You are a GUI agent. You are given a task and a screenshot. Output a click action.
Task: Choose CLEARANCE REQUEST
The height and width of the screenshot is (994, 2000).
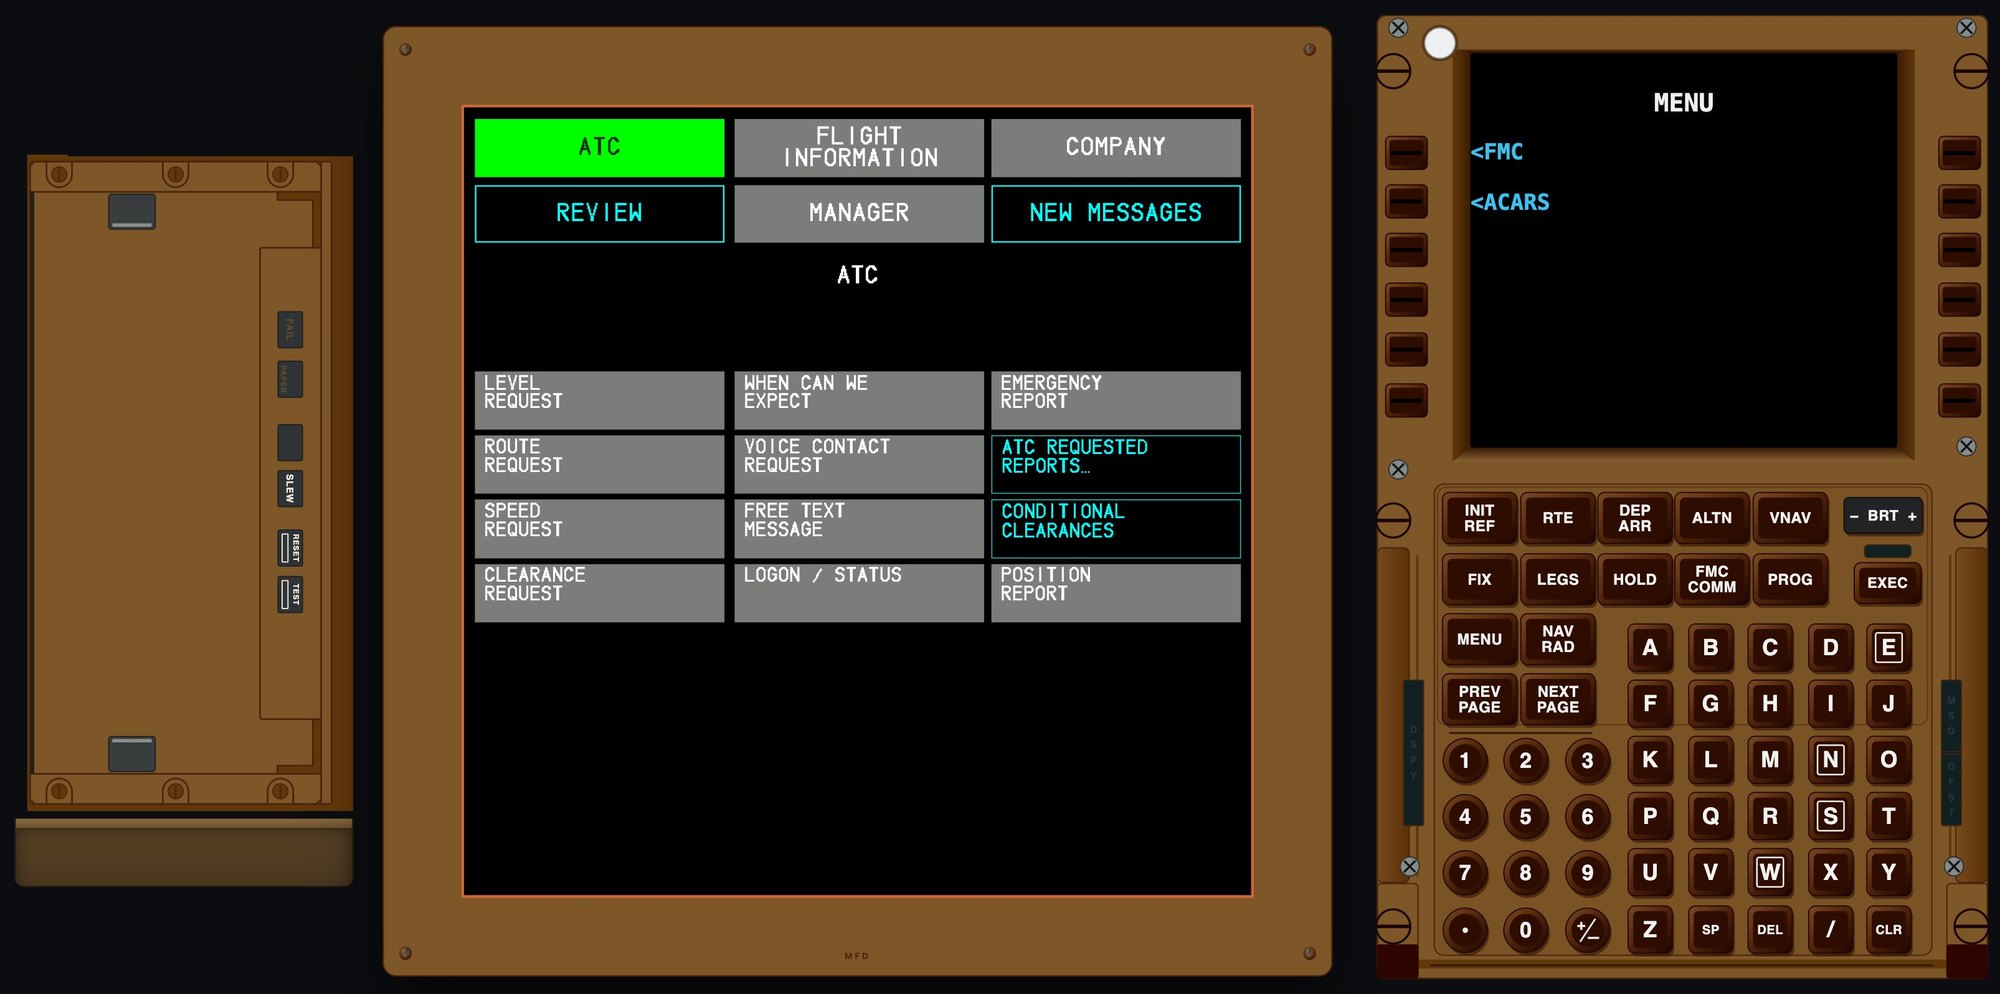(599, 592)
